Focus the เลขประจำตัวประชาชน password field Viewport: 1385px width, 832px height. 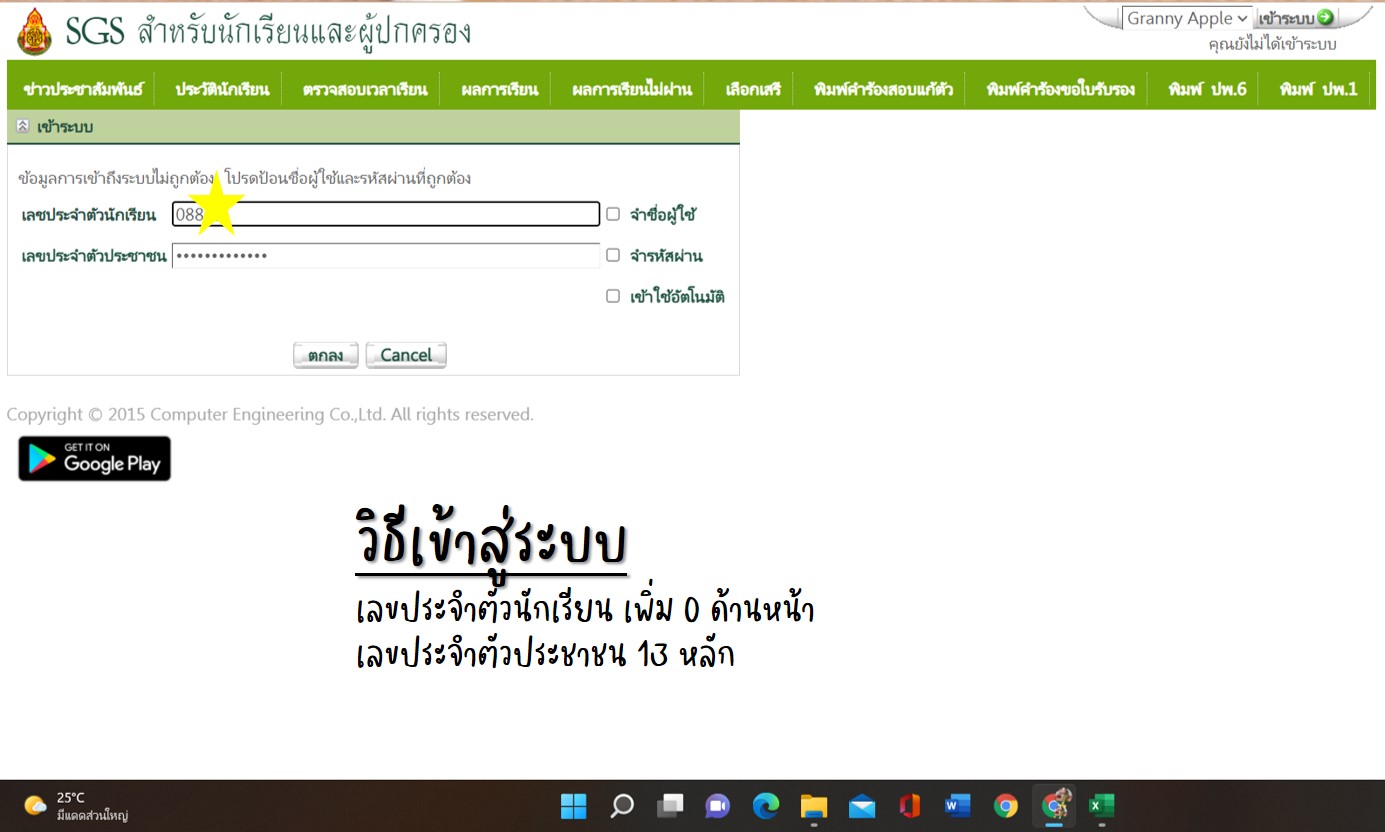tap(386, 256)
